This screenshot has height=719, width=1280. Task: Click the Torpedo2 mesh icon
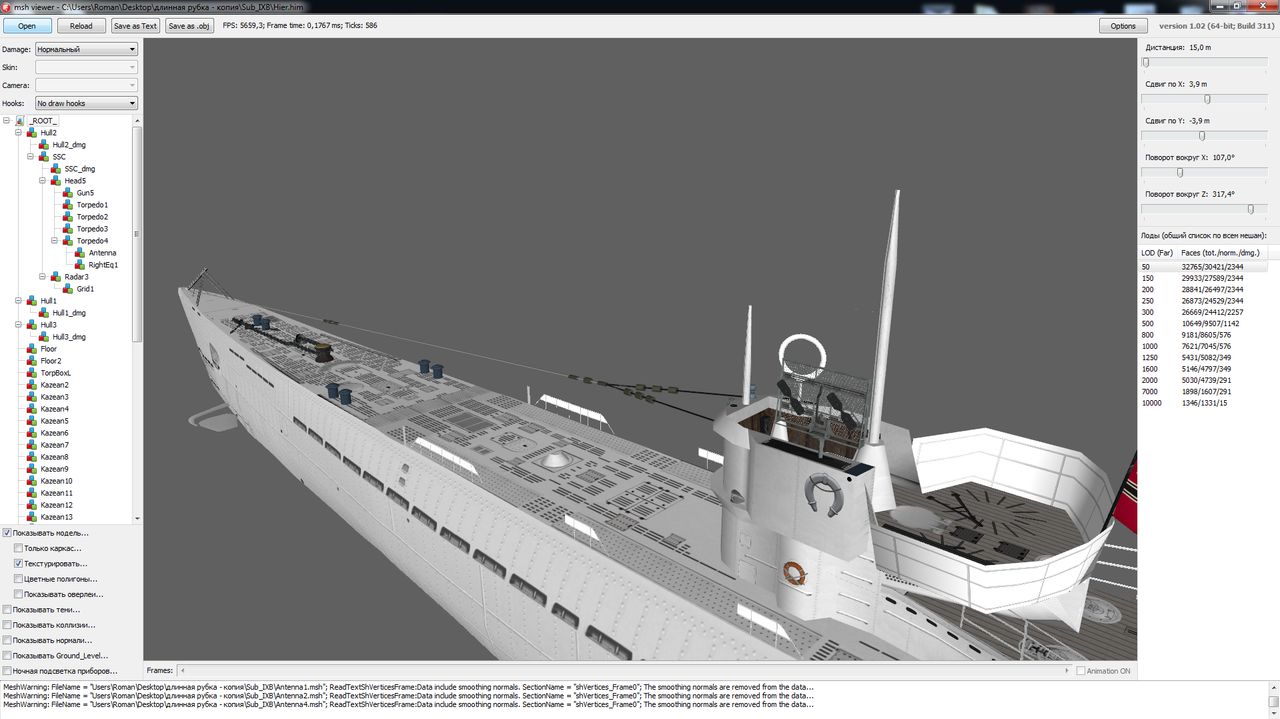(x=68, y=217)
